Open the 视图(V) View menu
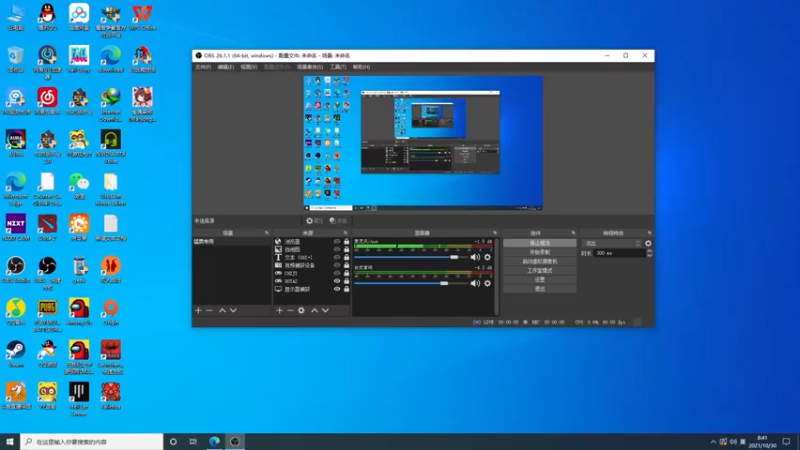Viewport: 800px width, 450px height. [x=249, y=67]
